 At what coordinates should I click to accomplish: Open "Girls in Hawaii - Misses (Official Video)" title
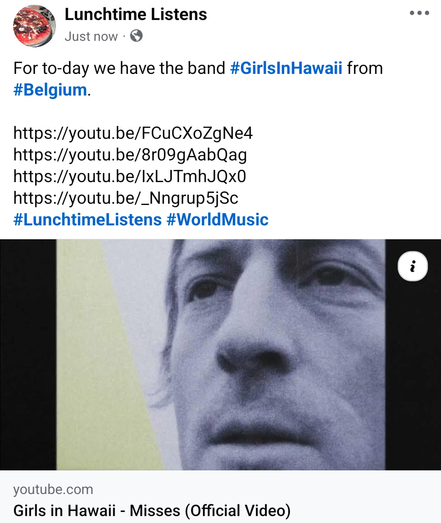point(152,511)
